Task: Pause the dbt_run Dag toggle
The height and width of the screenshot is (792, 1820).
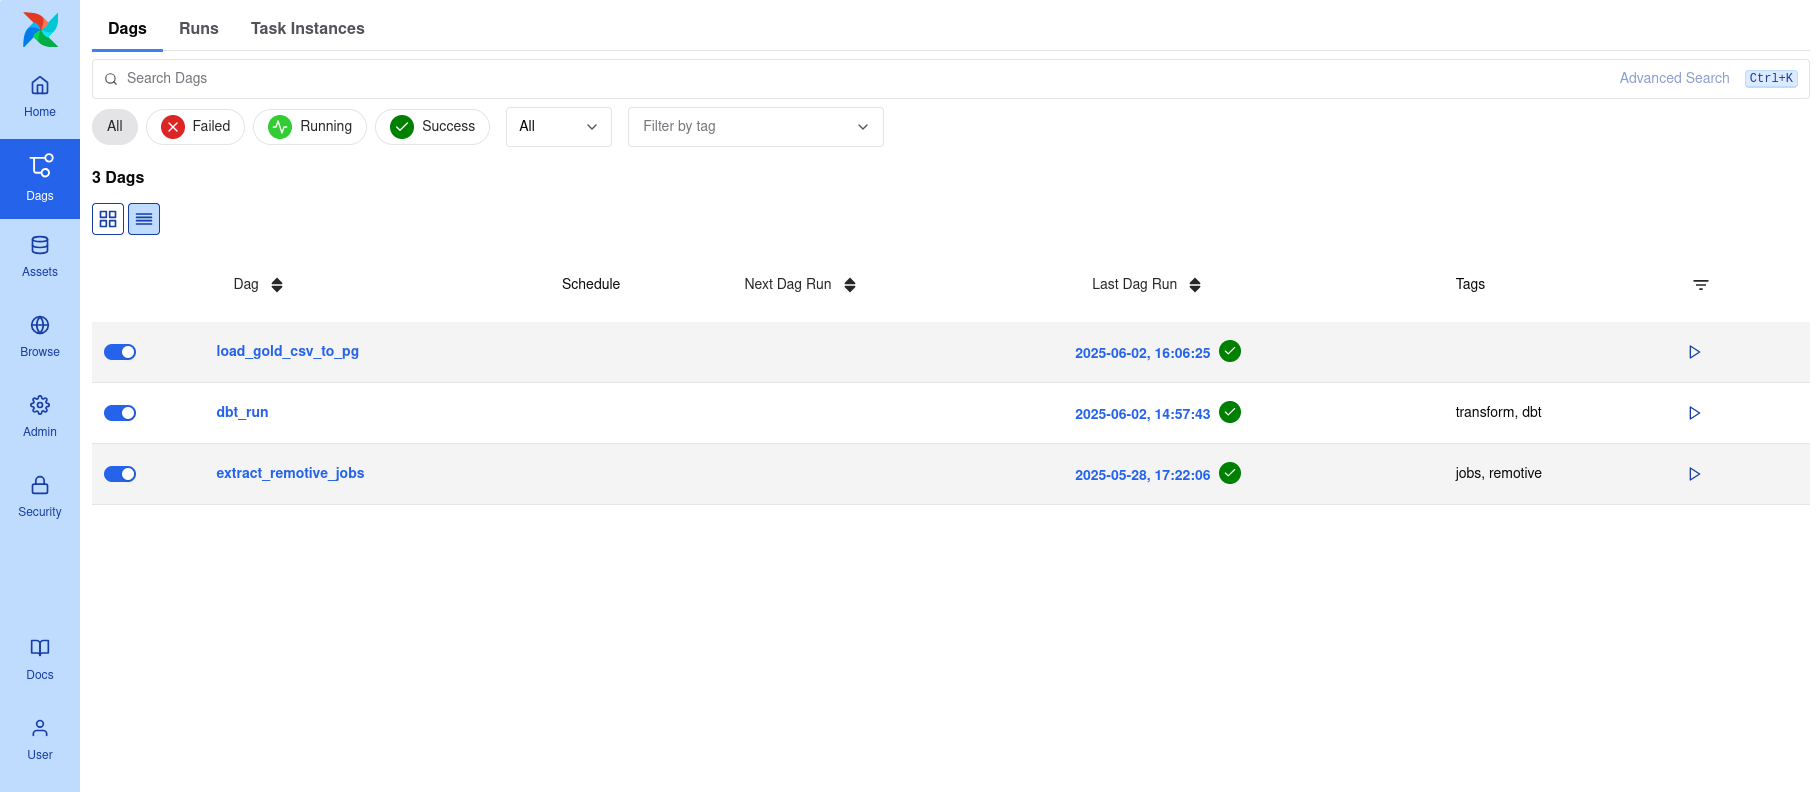Action: 120,413
